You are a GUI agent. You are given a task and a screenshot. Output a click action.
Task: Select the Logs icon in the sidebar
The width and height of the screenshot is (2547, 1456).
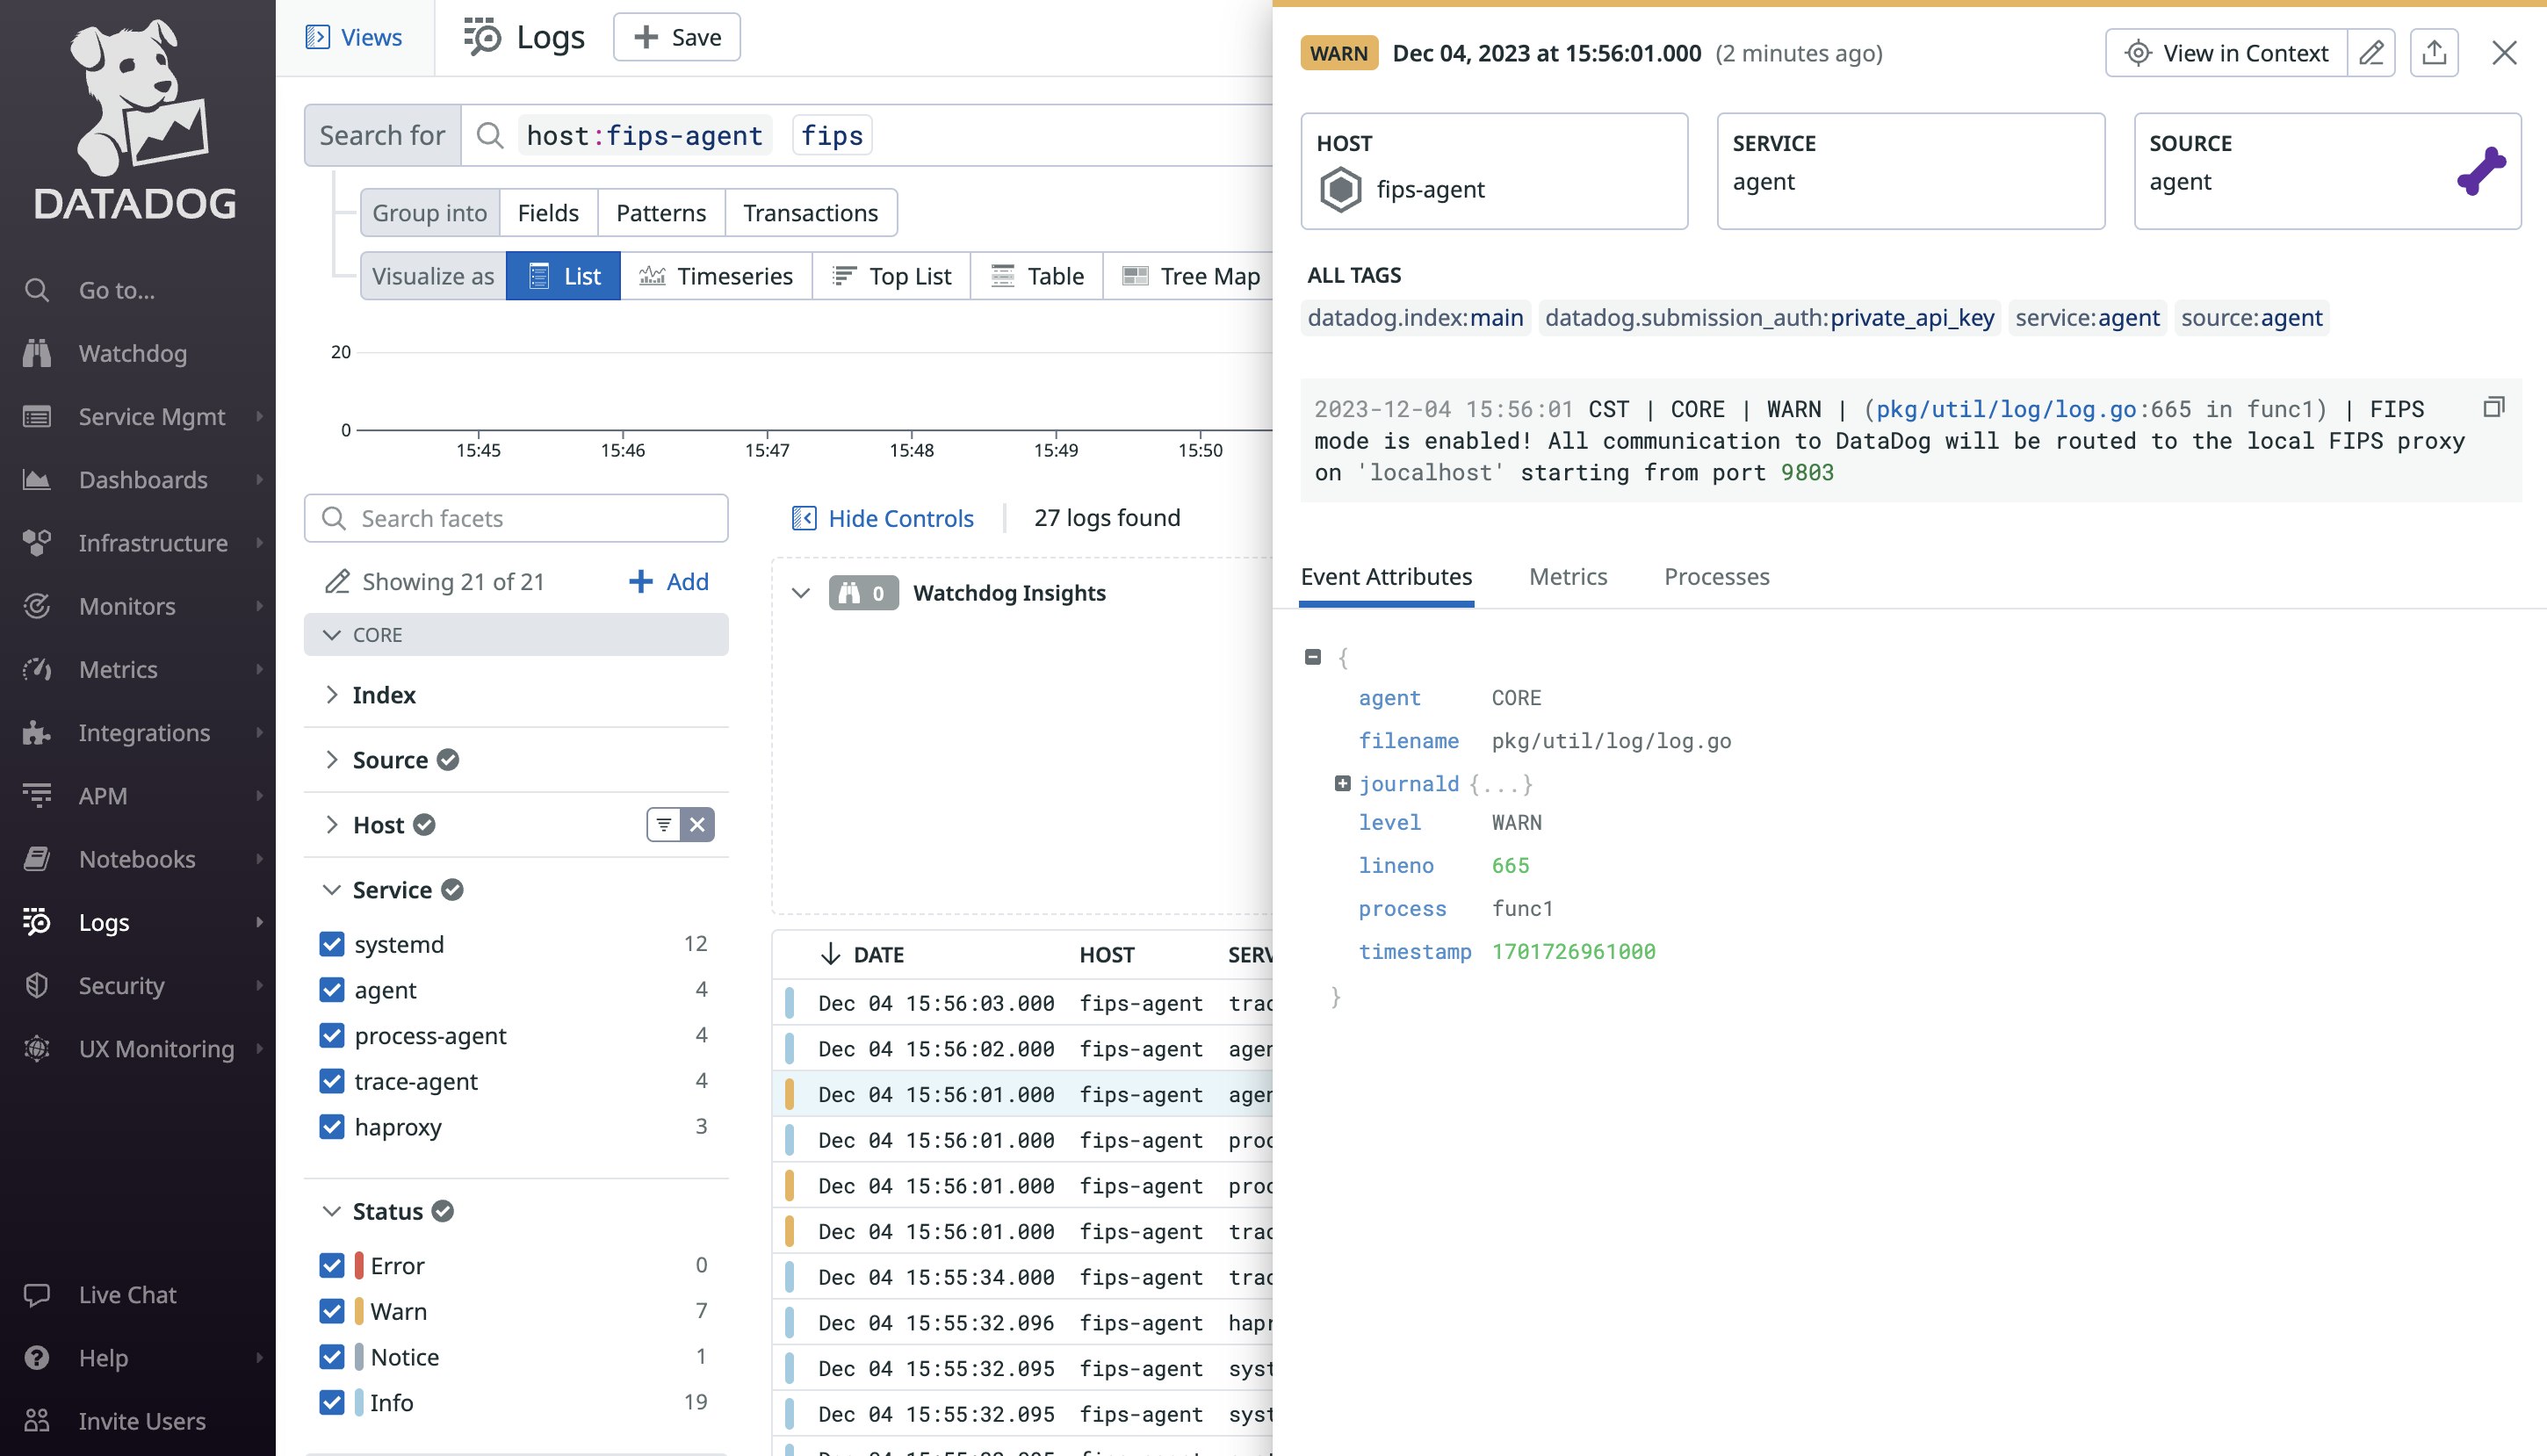pos(36,922)
